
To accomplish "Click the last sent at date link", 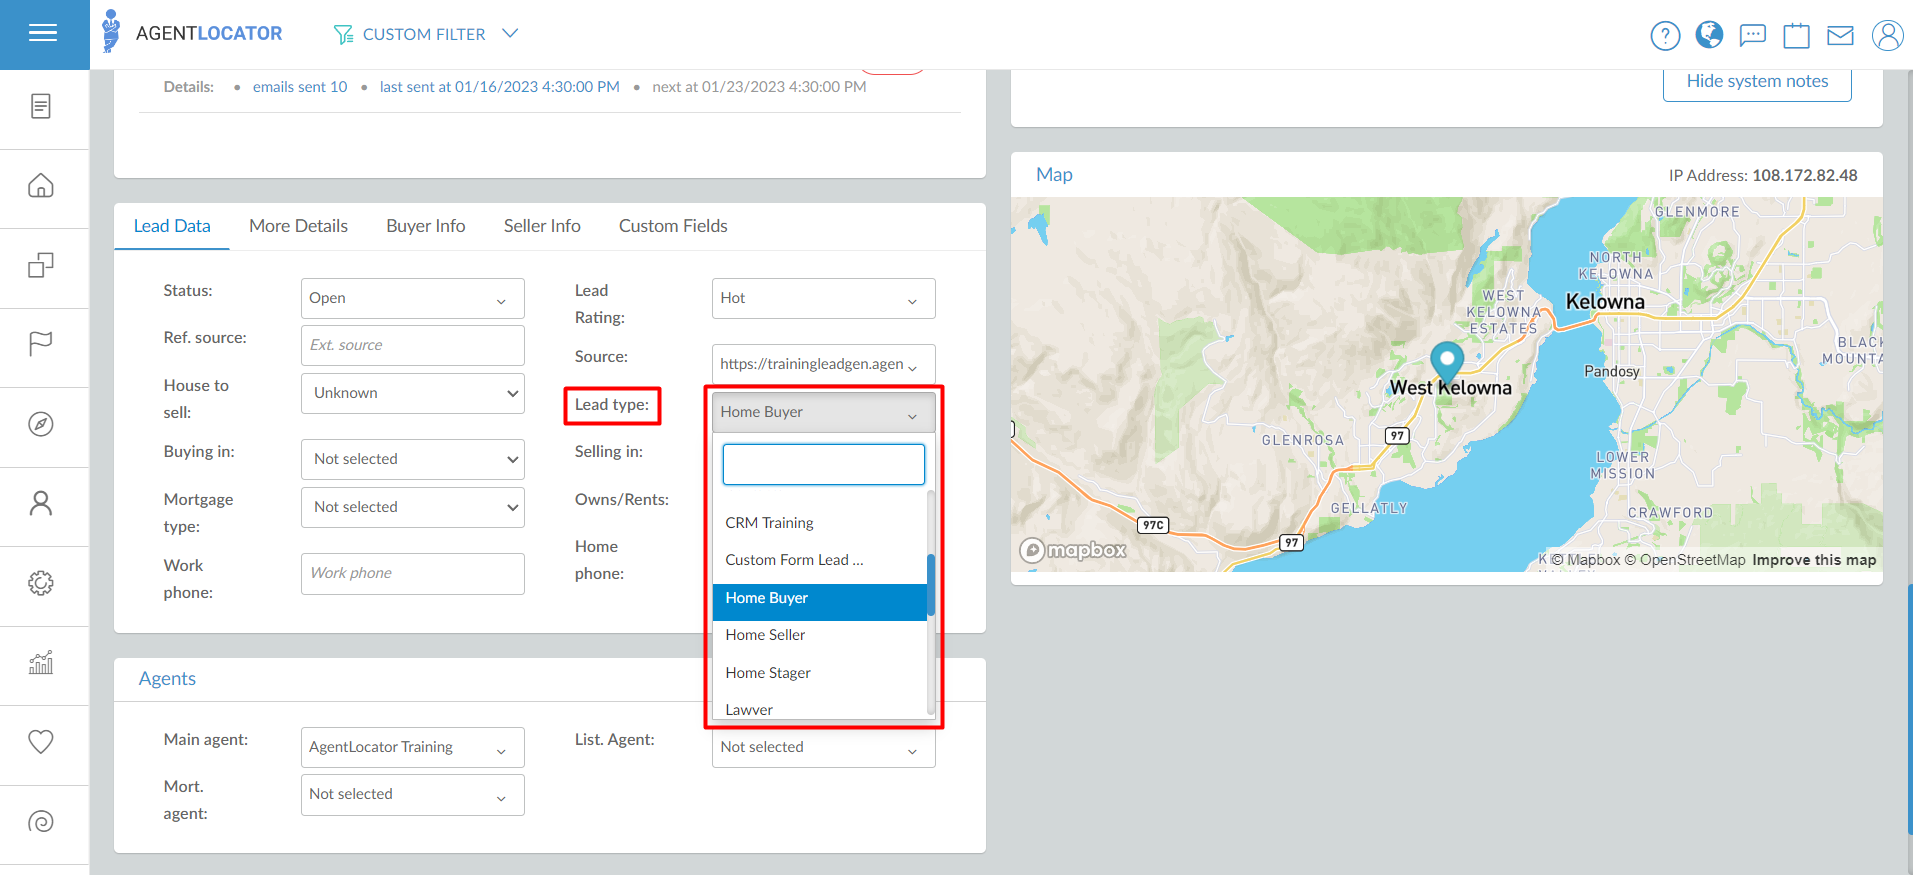I will [x=500, y=87].
